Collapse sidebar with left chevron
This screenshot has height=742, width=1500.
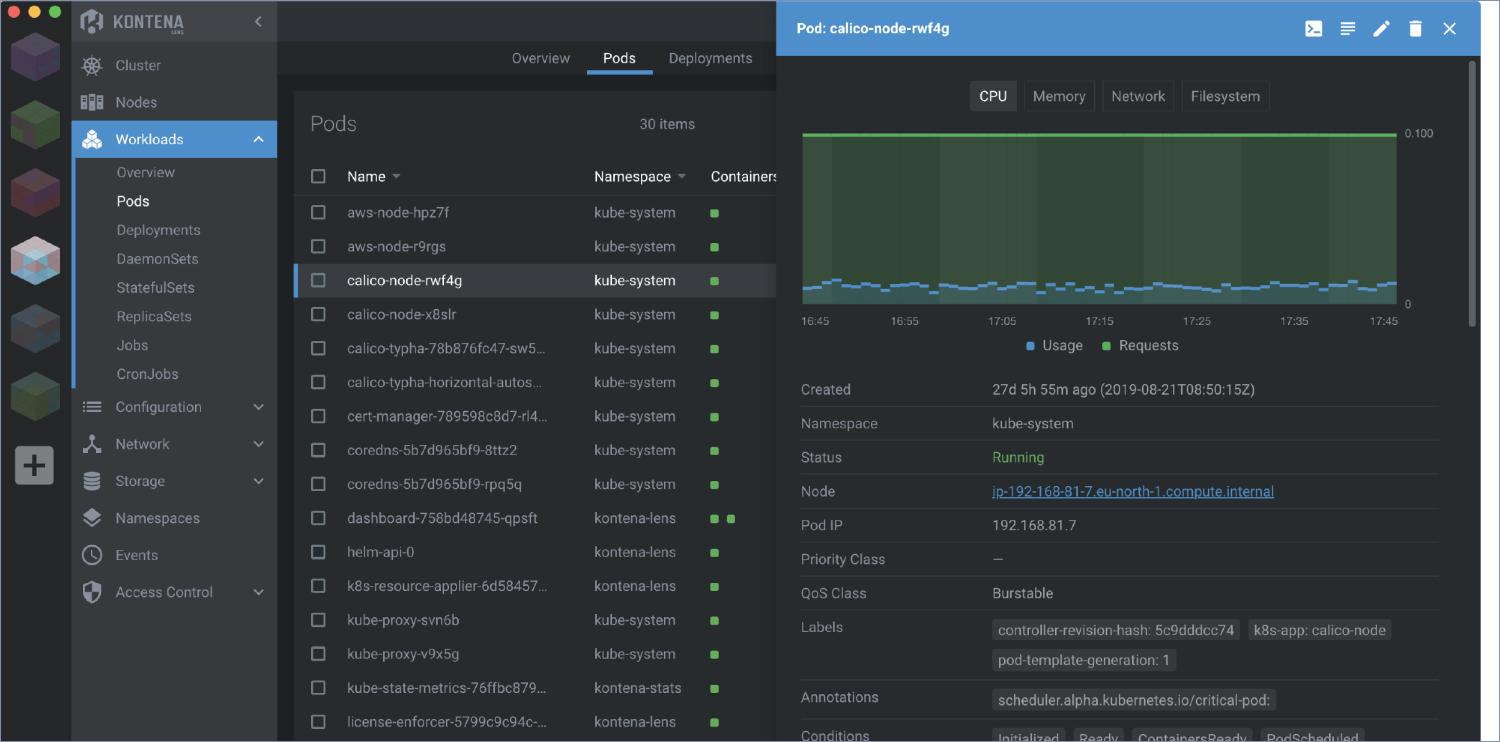(258, 21)
